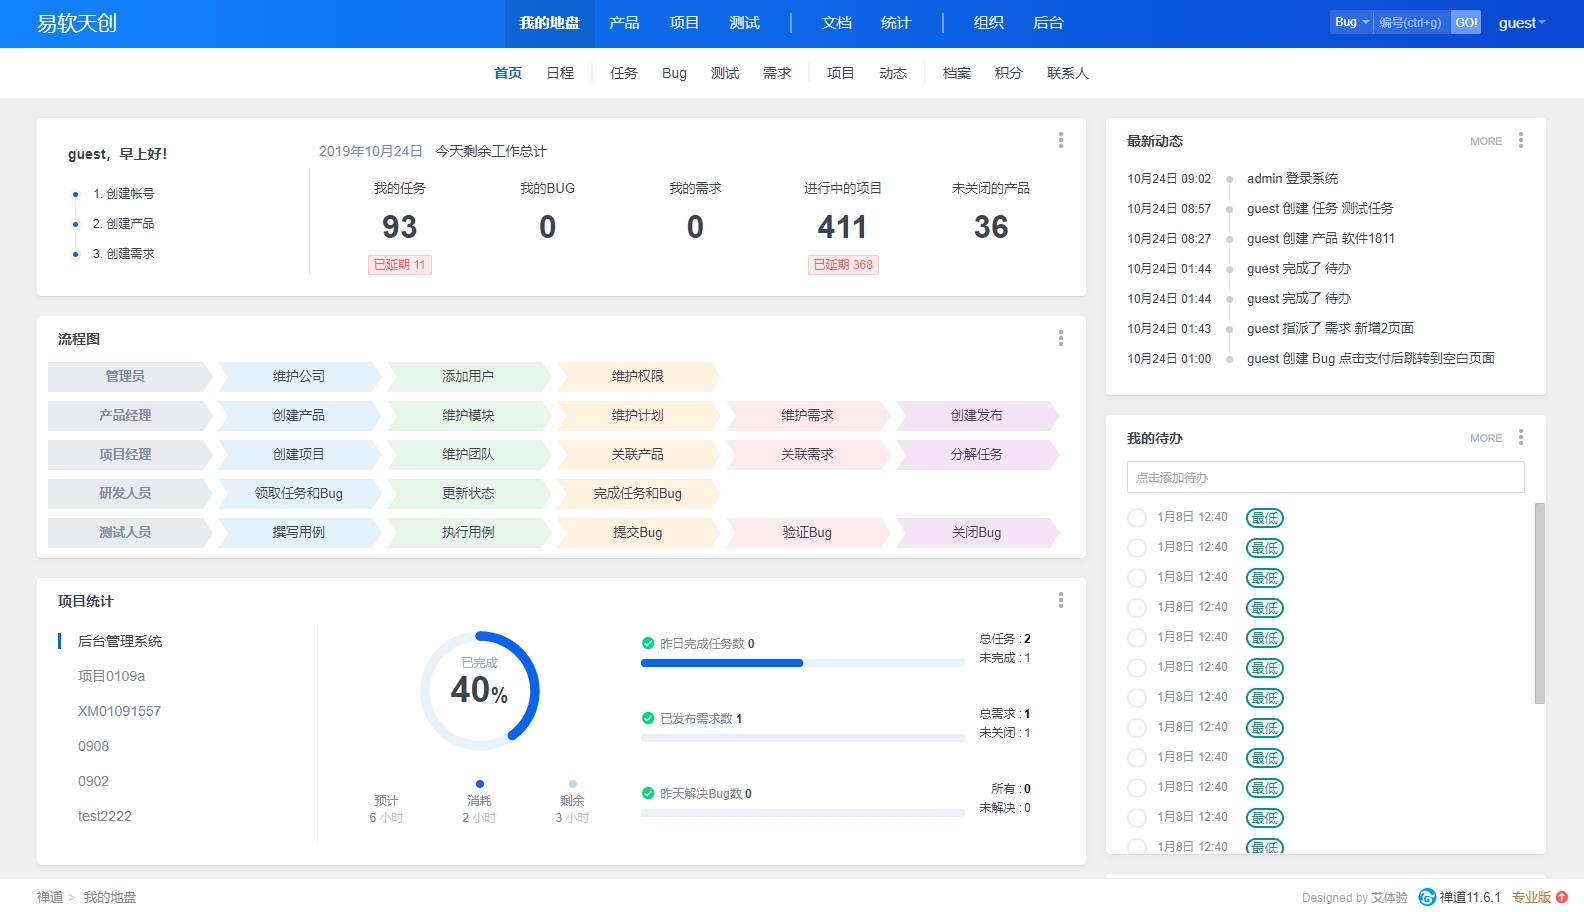1584x912 pixels.
Task: Open the 流程图 panel three-dot menu
Action: coord(1061,338)
